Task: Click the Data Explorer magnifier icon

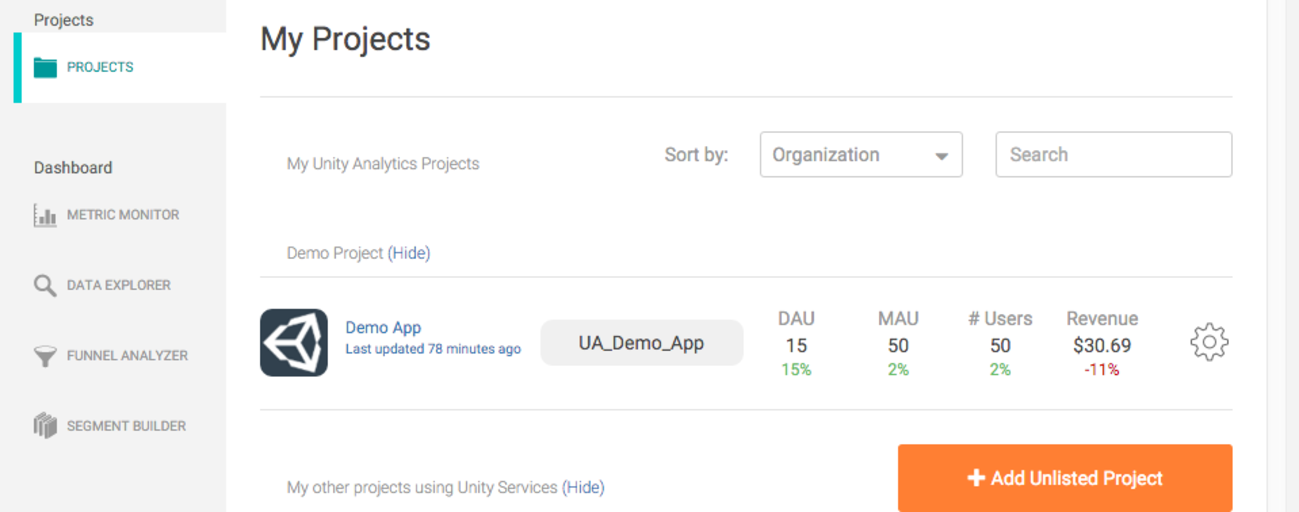Action: tap(45, 286)
